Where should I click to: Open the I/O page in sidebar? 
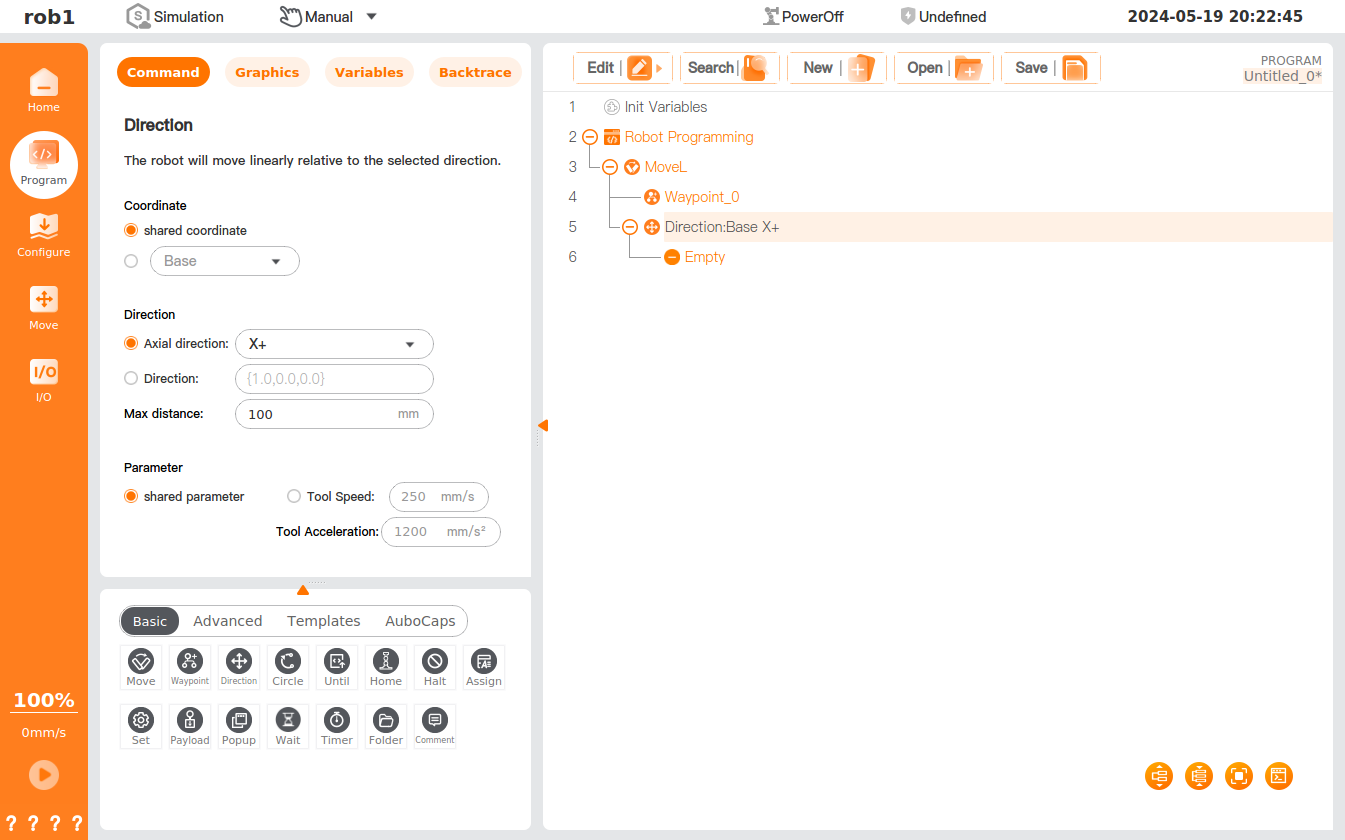[x=44, y=380]
